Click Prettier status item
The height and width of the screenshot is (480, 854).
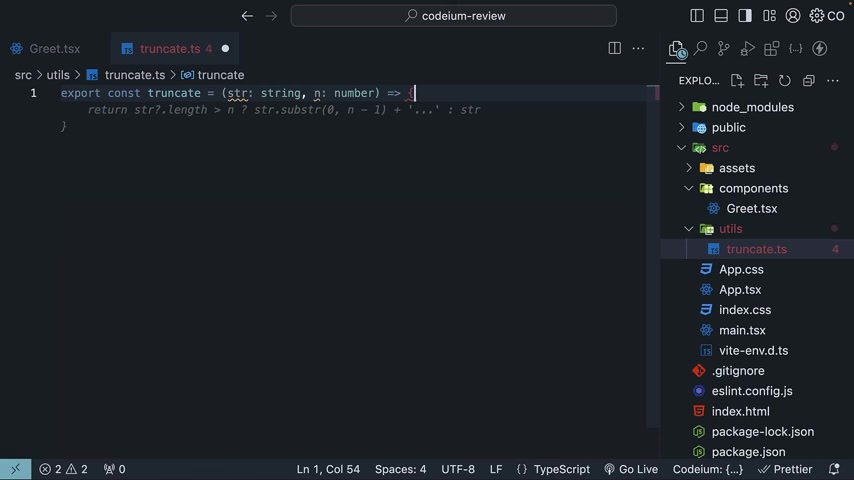click(785, 469)
